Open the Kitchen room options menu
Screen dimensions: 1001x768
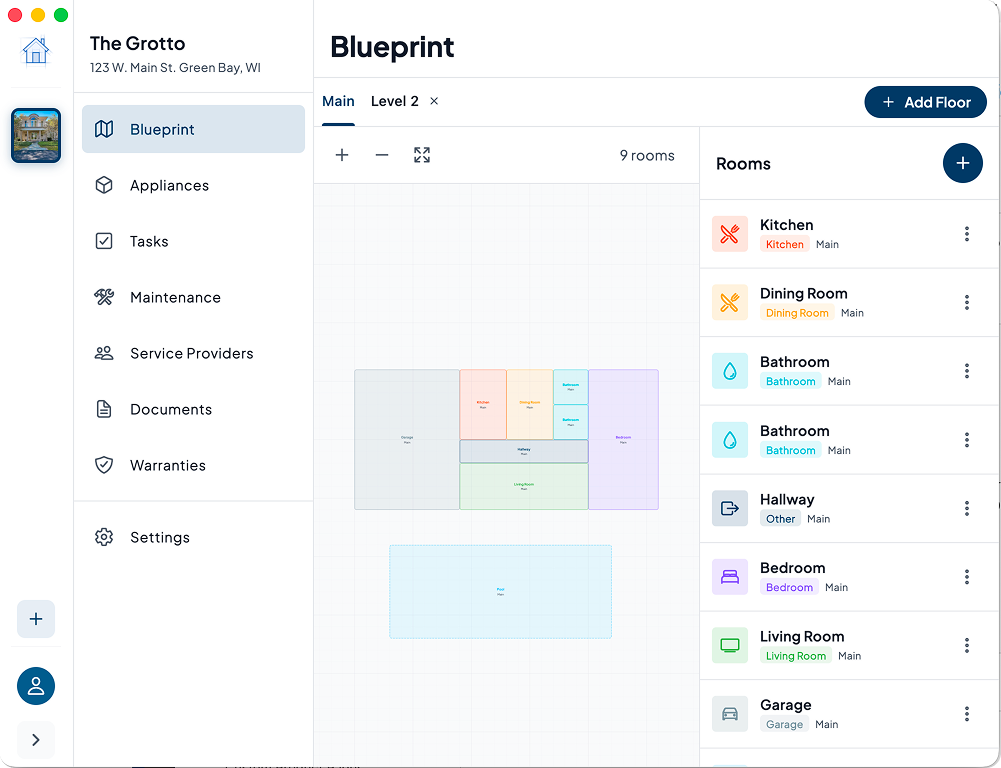coord(966,234)
